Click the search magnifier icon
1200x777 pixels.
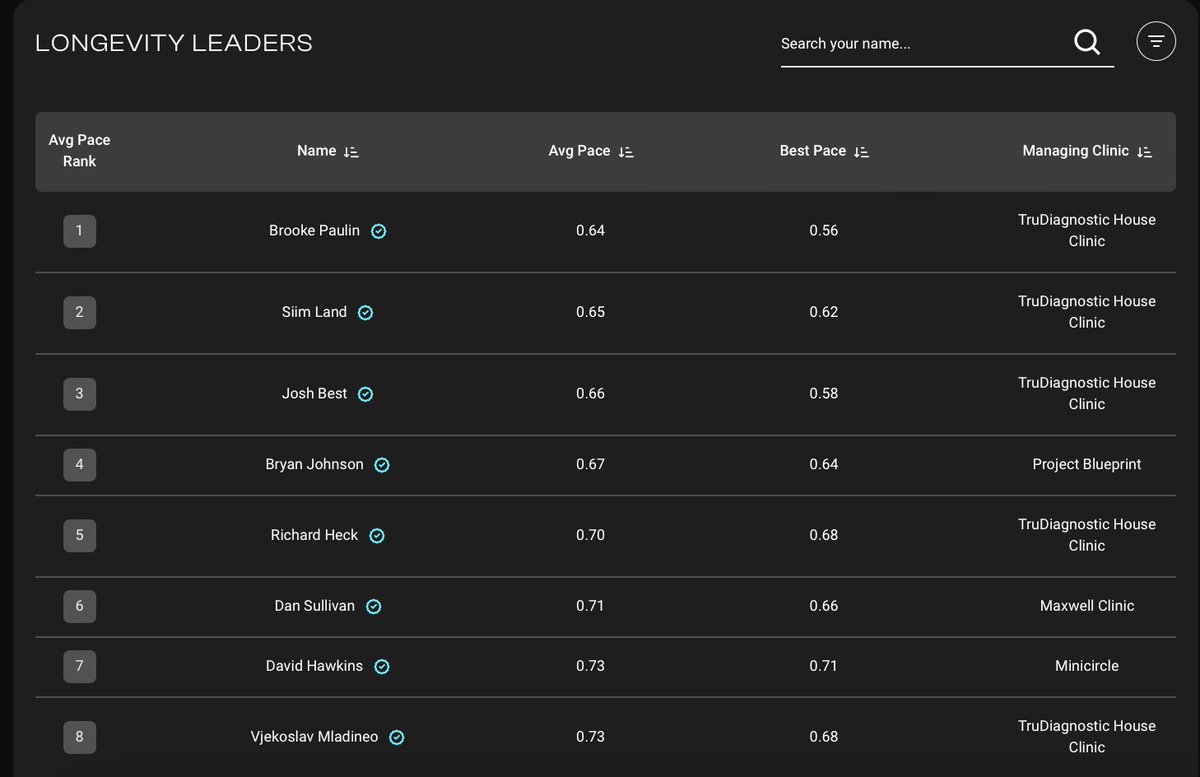pos(1087,42)
